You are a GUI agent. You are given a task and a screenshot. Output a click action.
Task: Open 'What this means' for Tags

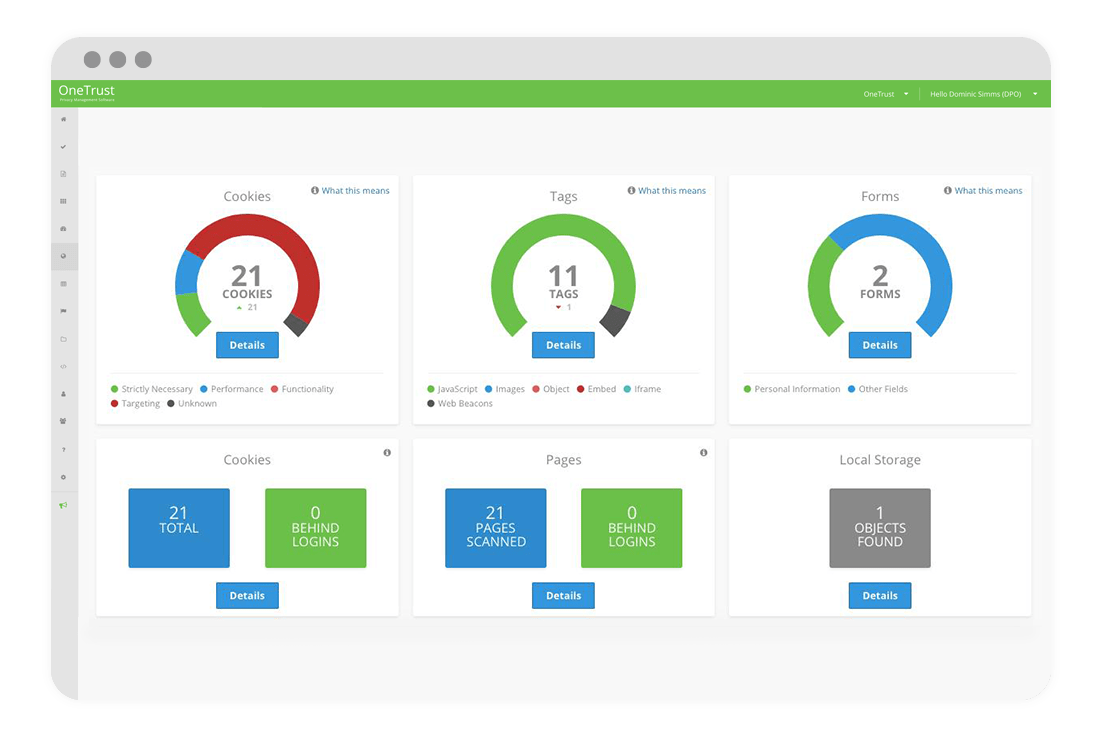point(672,190)
